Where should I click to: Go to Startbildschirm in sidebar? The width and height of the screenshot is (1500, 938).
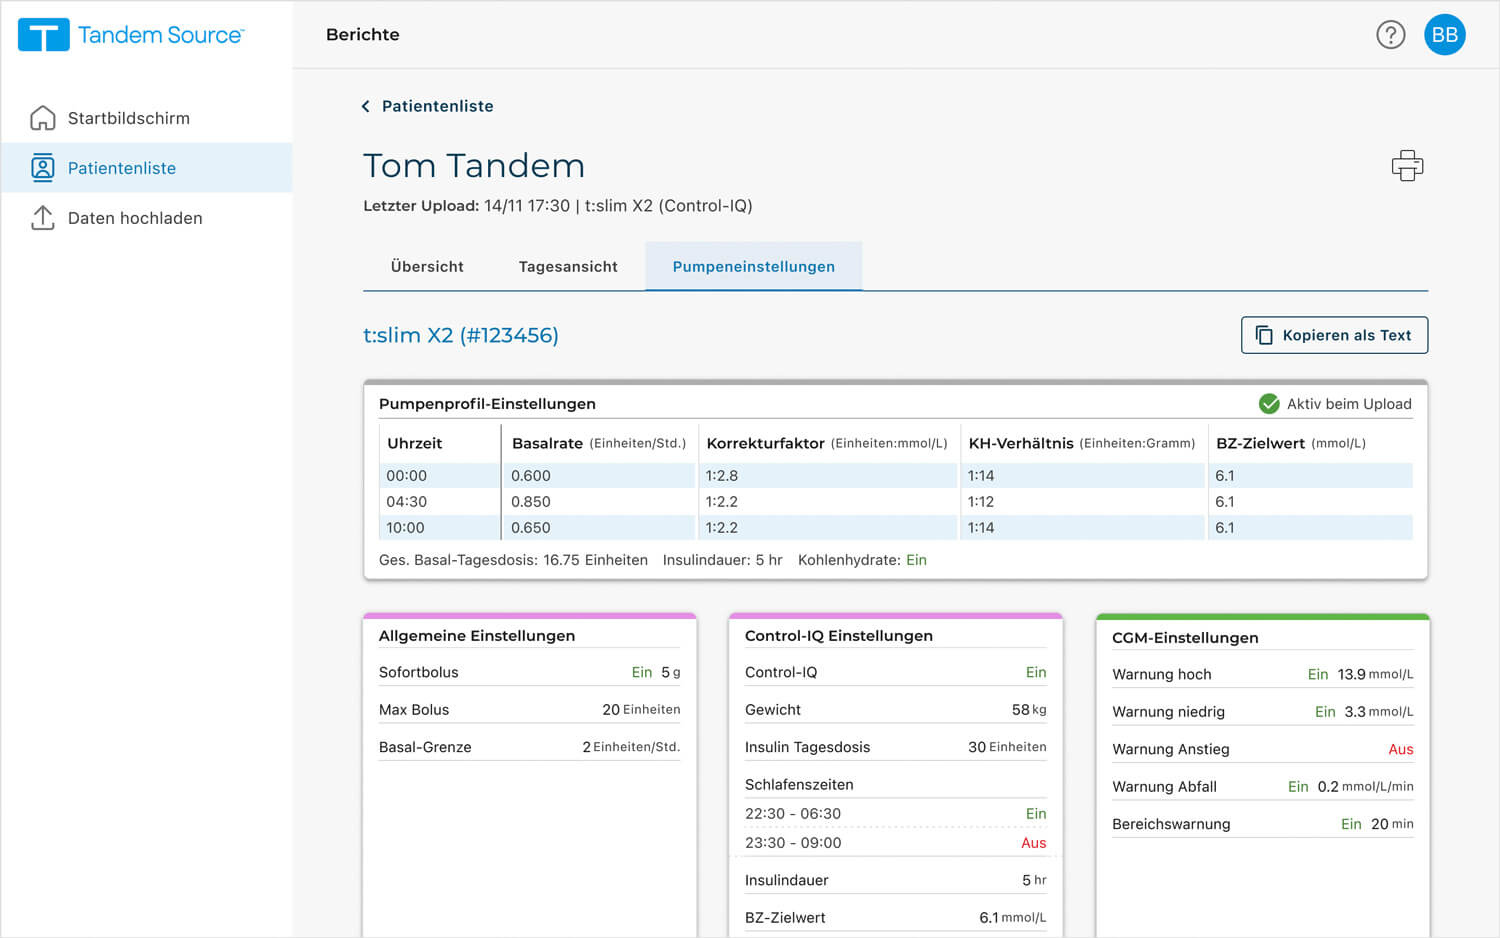(146, 118)
